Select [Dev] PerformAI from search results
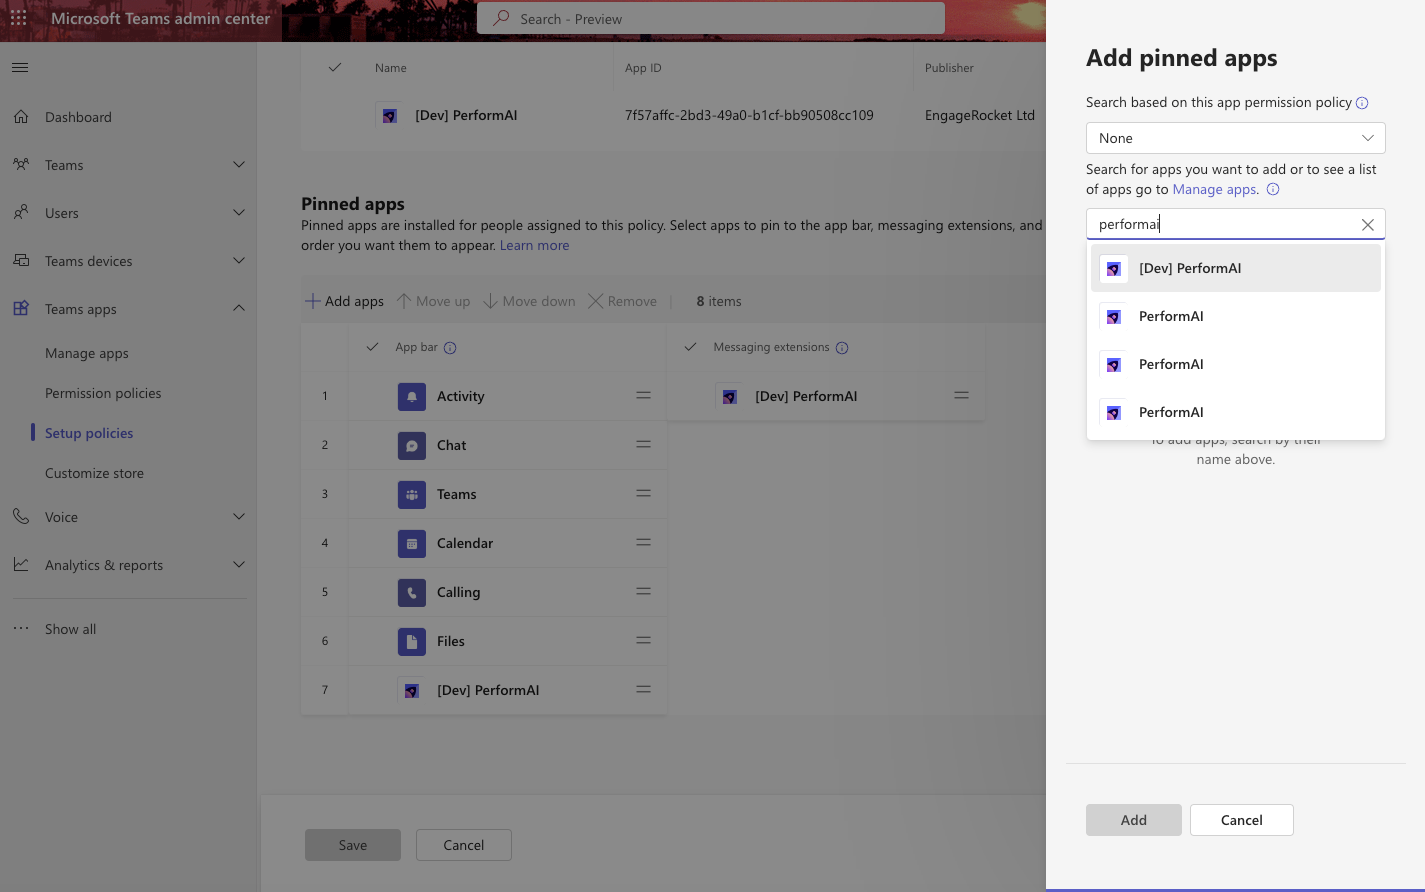This screenshot has width=1425, height=892. click(x=1236, y=268)
